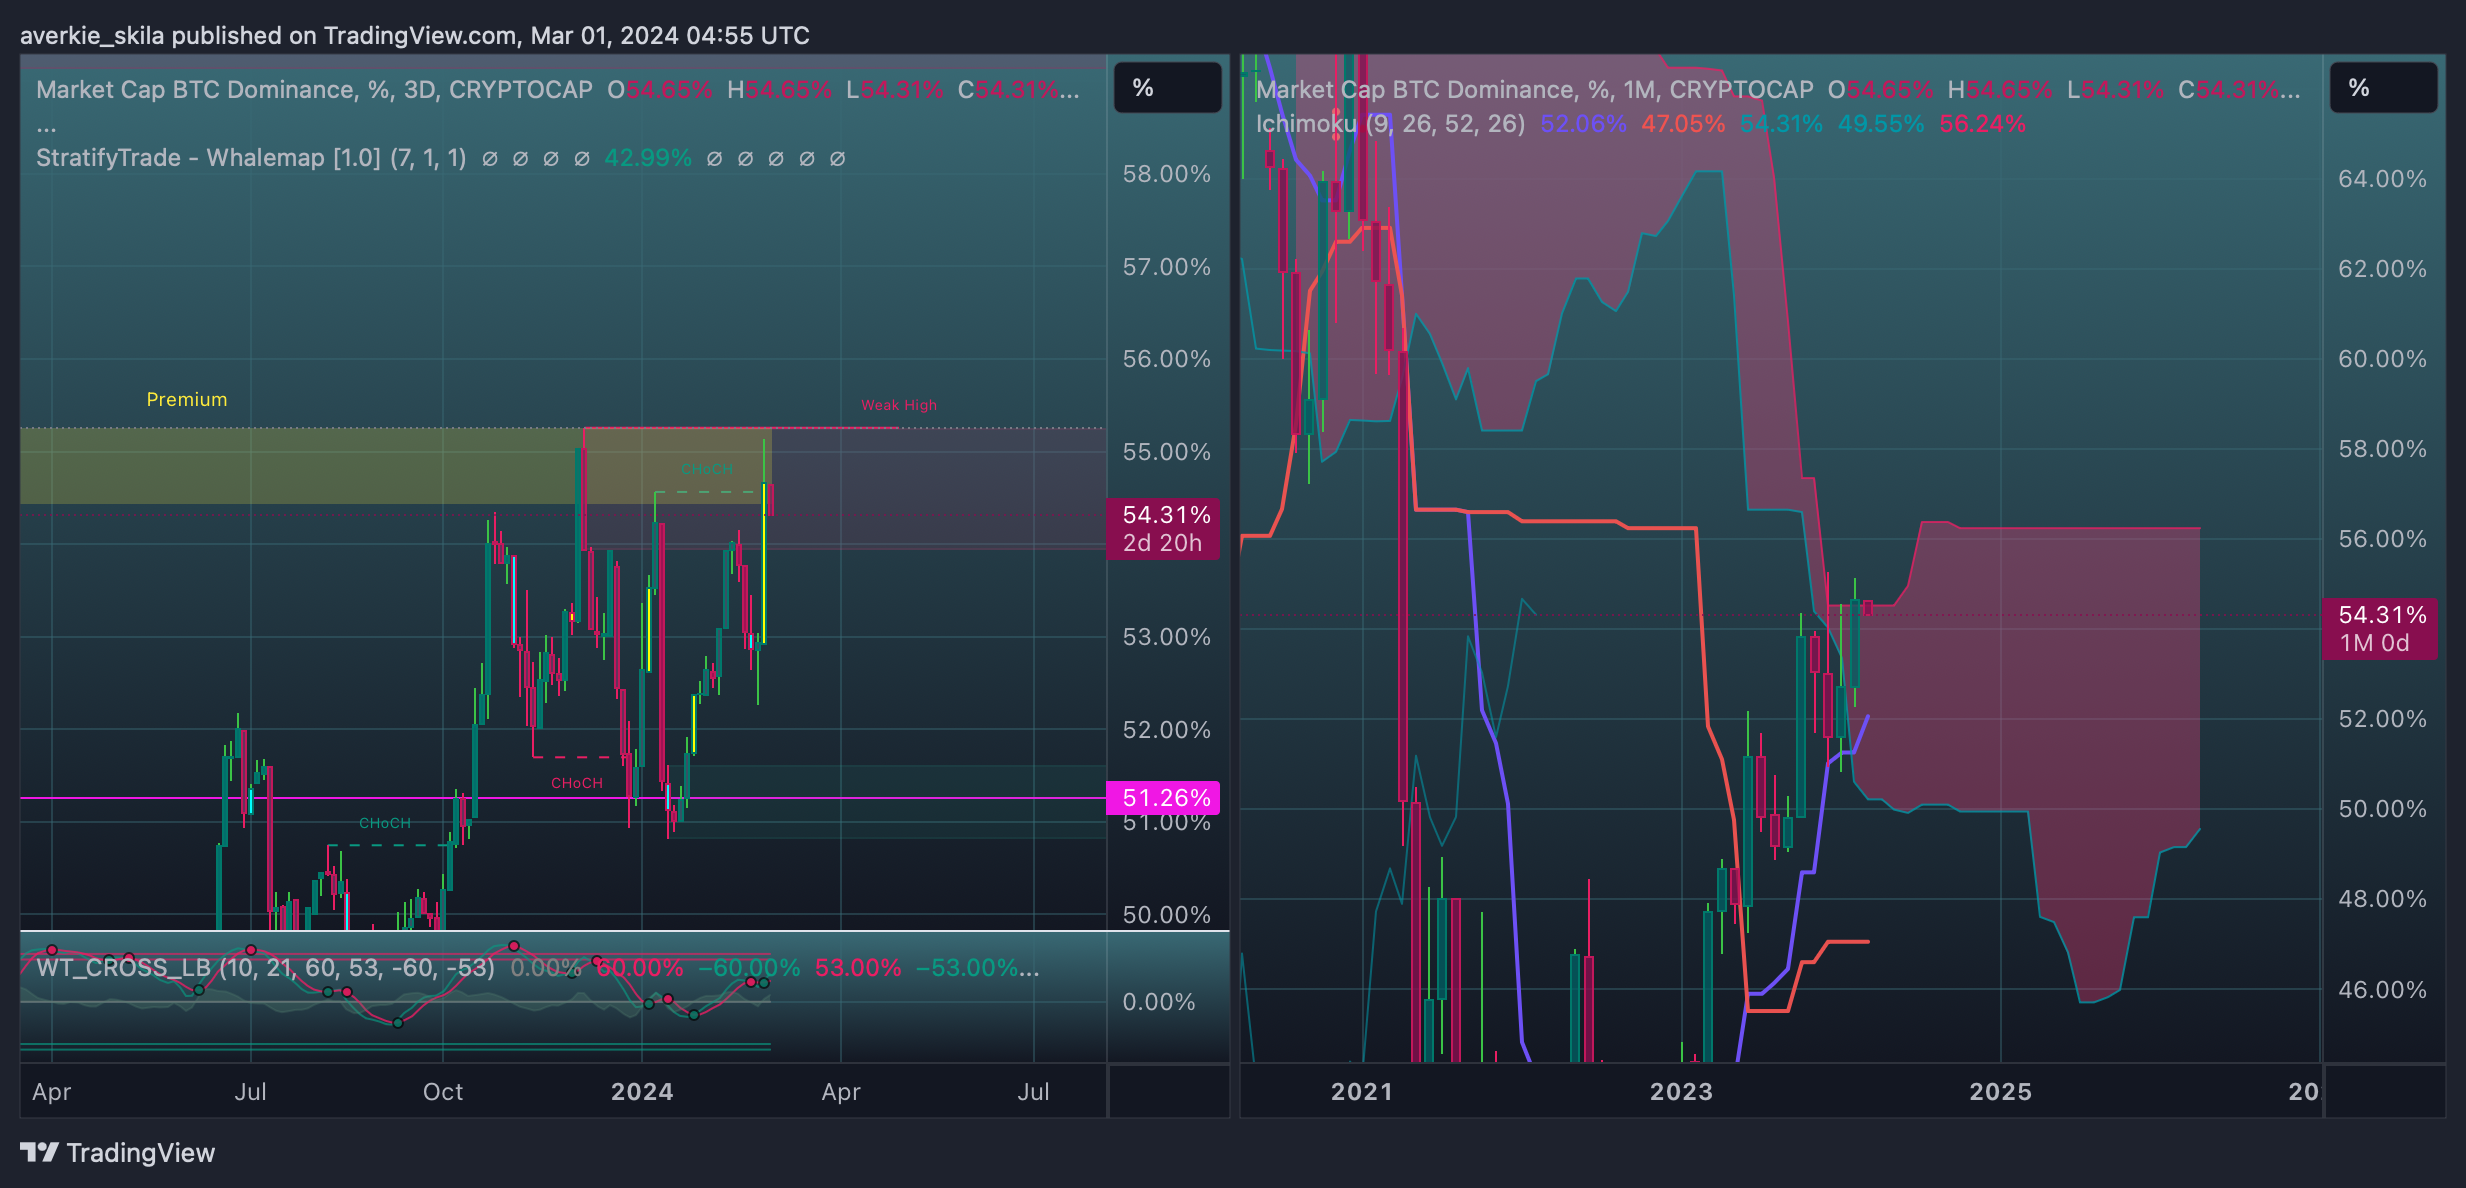Click the averkie_skila published header text
The image size is (2466, 1188).
(x=415, y=36)
